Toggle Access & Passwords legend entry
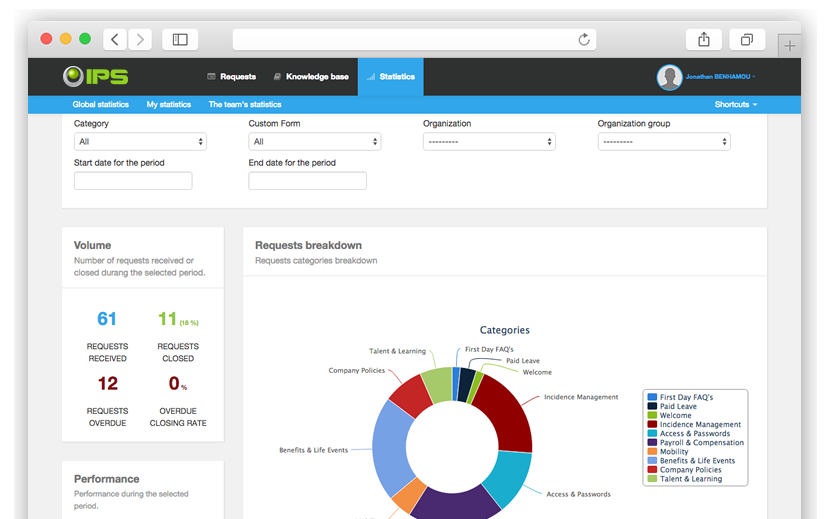The height and width of the screenshot is (519, 829). point(689,433)
